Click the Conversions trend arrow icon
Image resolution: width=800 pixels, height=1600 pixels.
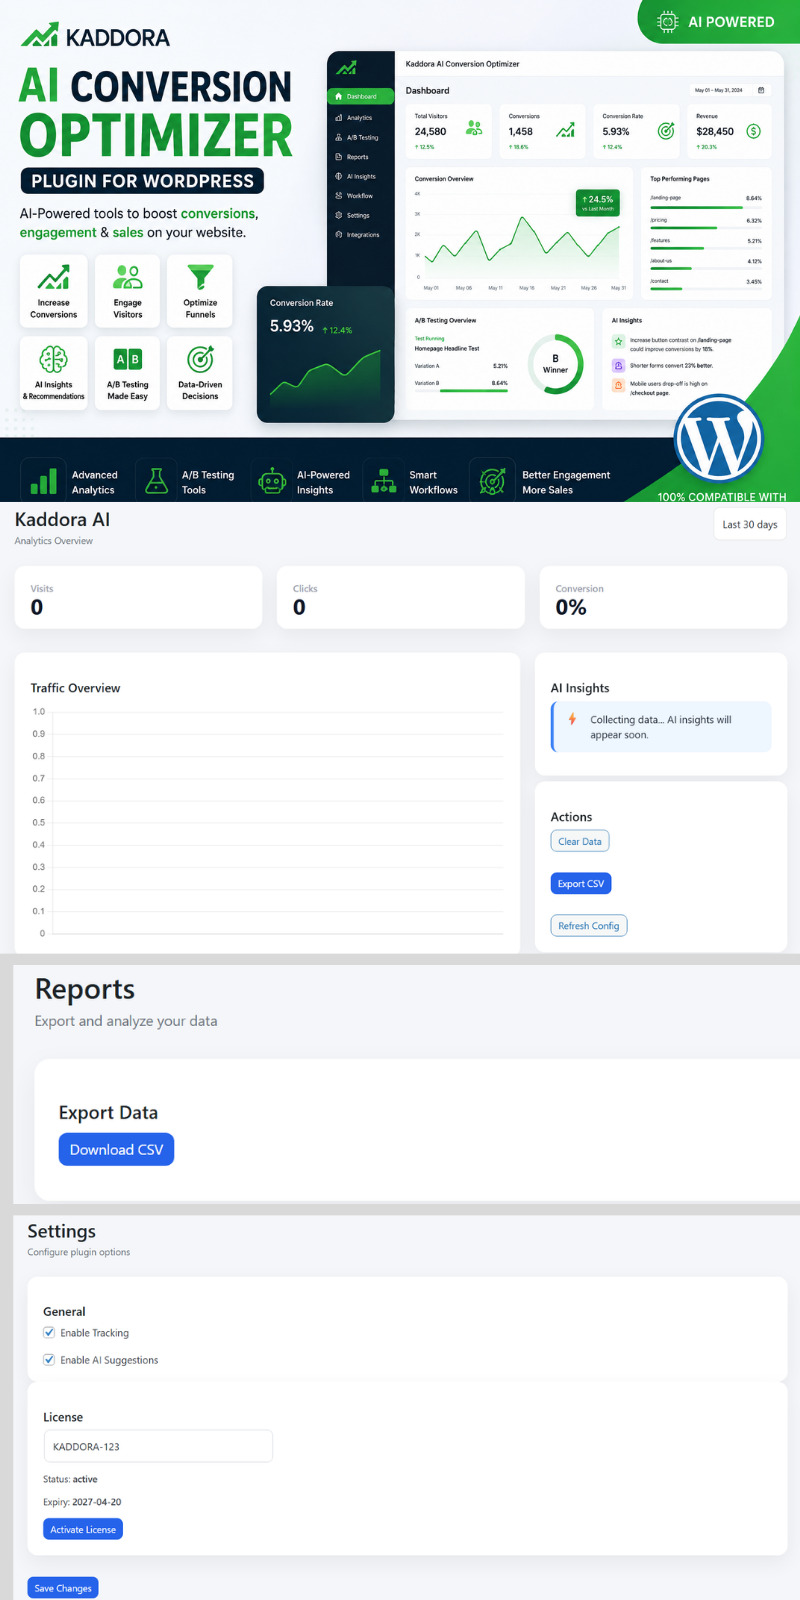pyautogui.click(x=565, y=130)
